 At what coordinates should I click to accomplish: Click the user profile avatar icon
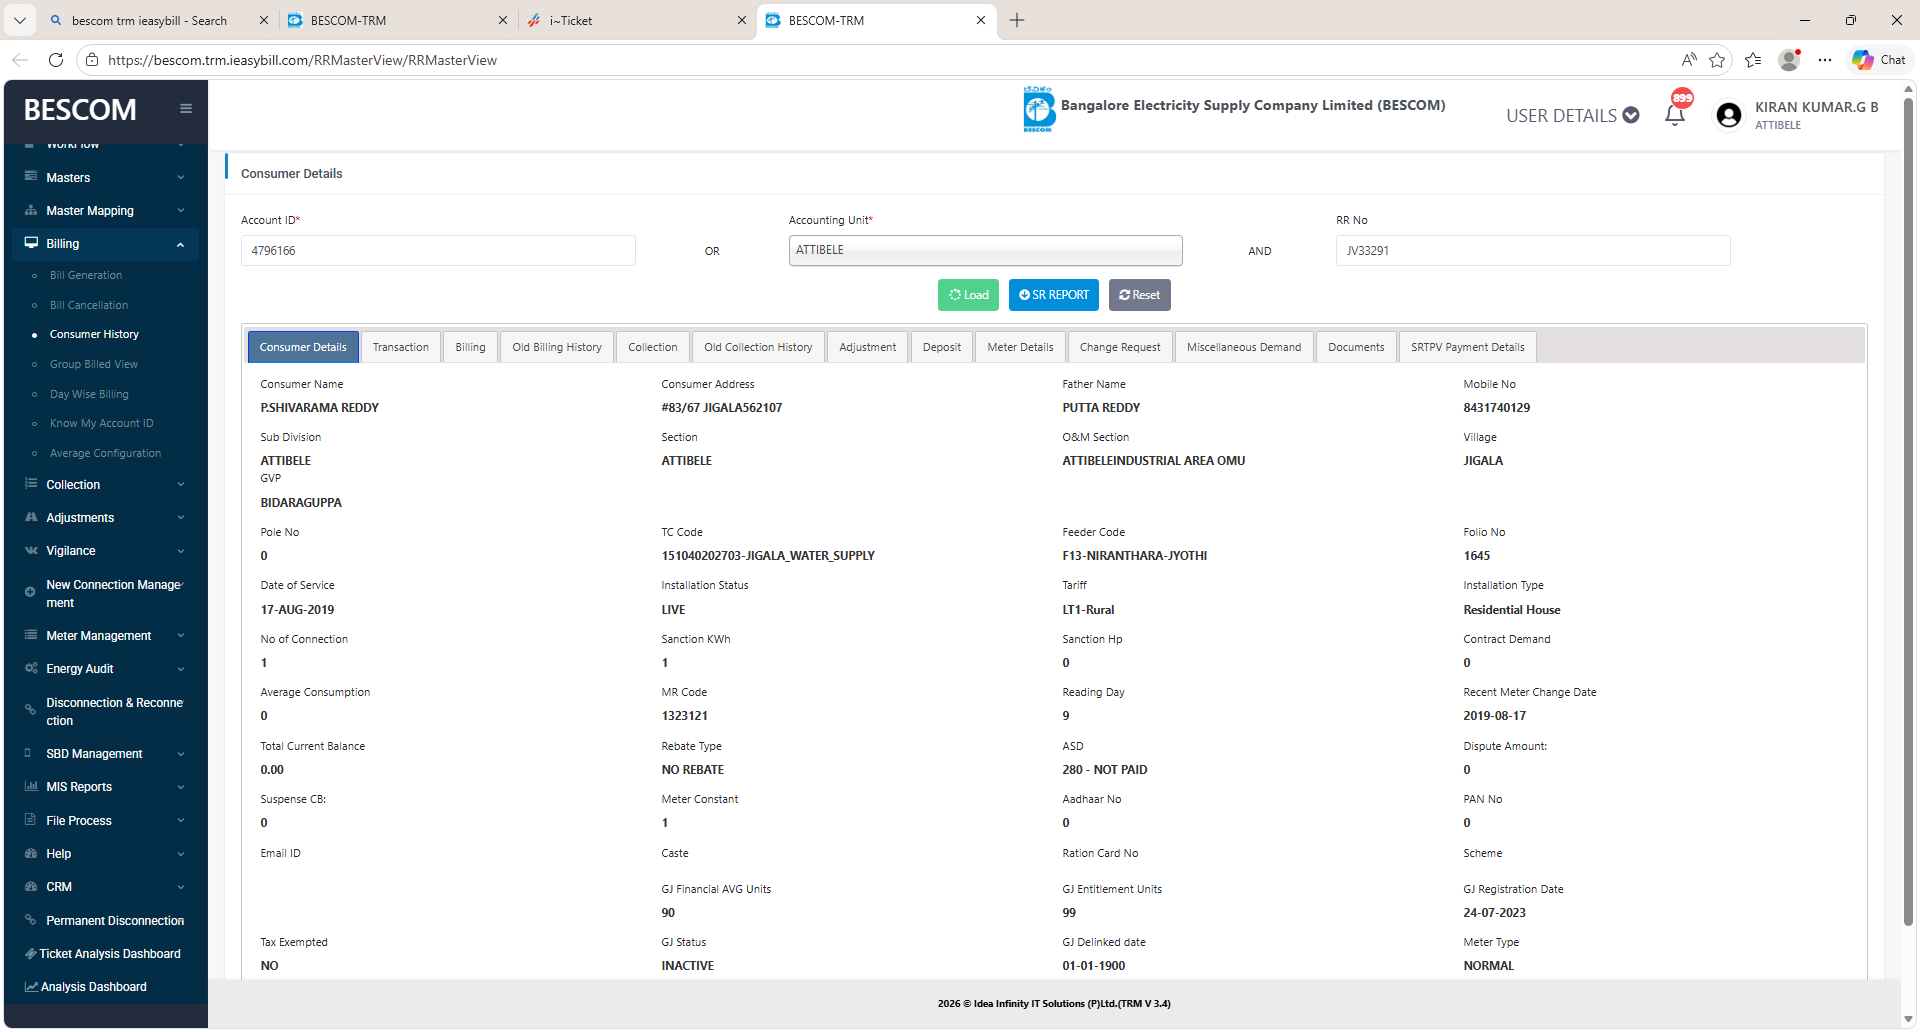pyautogui.click(x=1728, y=116)
